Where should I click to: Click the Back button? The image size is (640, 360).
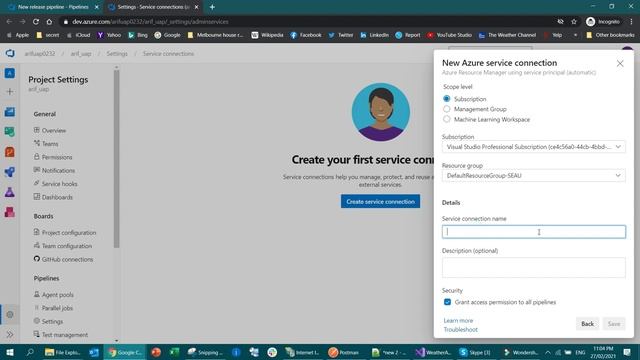click(587, 324)
